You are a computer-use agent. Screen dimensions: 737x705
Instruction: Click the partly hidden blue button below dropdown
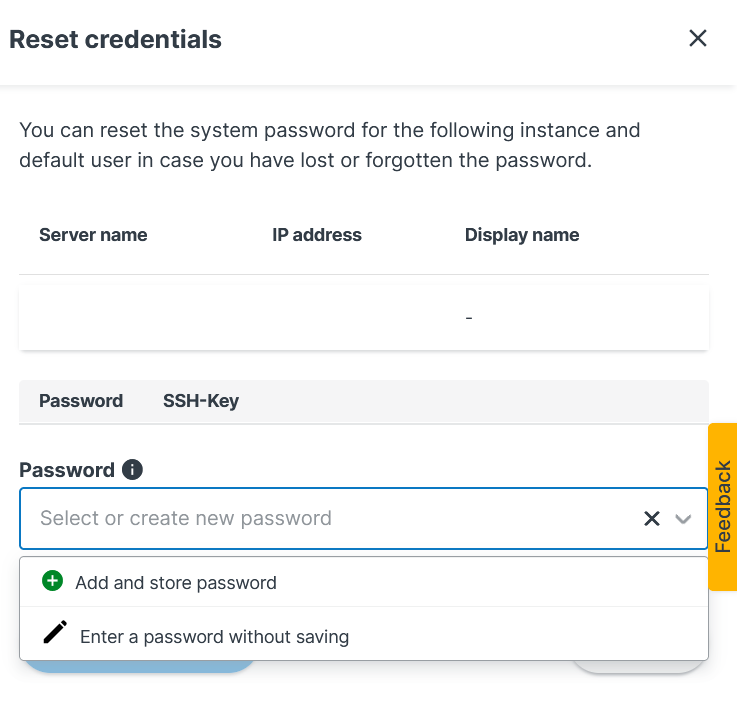coord(140,666)
